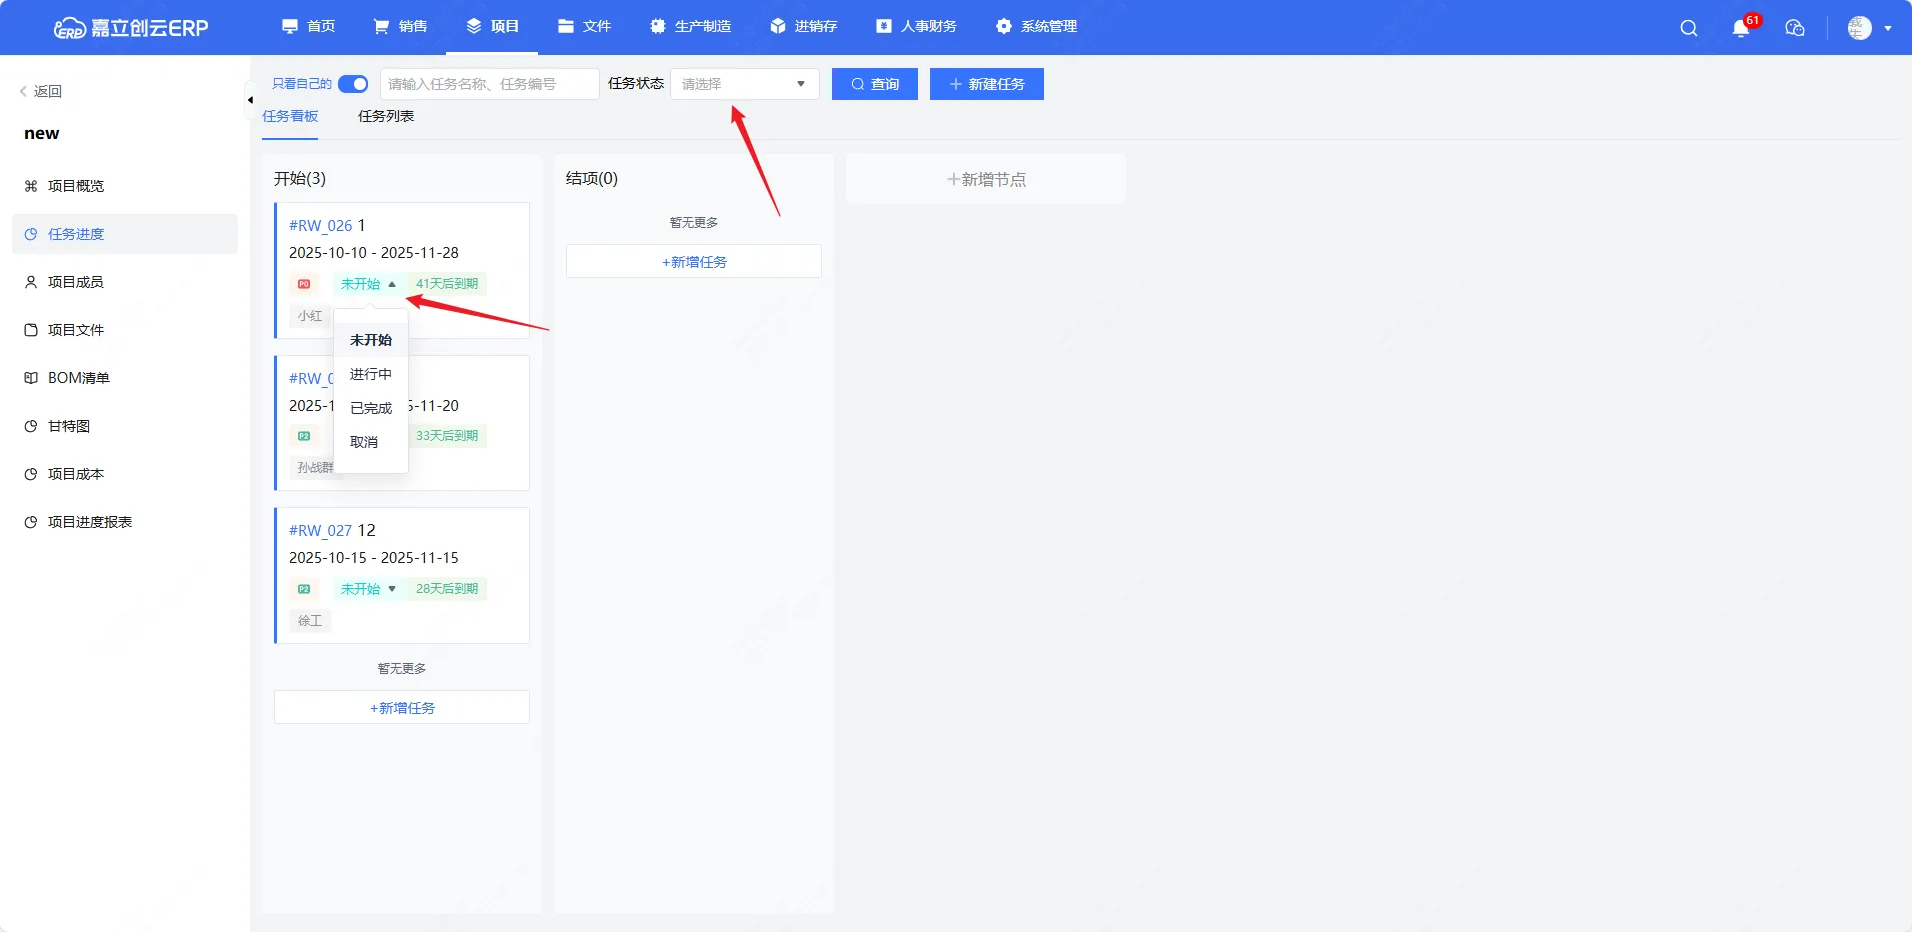The image size is (1912, 932).
Task: Click the 新建任务 button
Action: pos(986,84)
